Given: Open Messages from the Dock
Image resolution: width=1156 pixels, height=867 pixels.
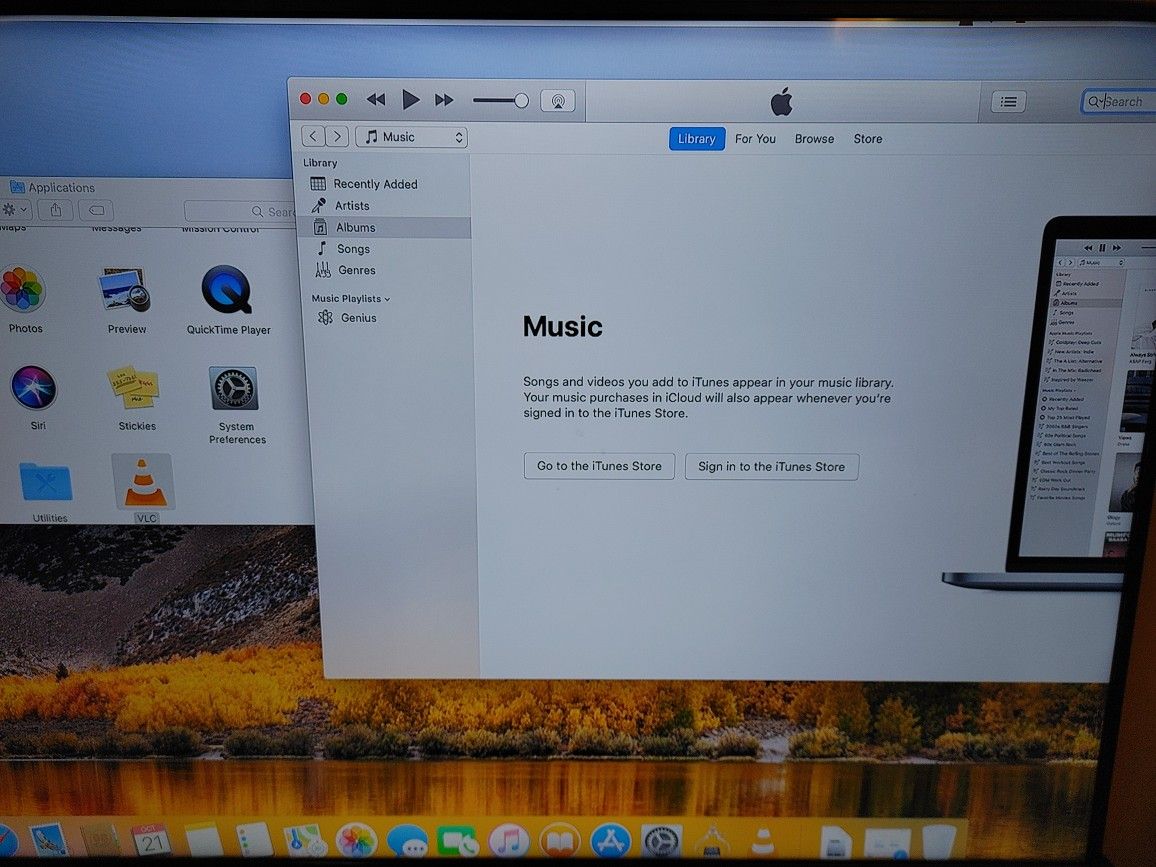Looking at the screenshot, I should coord(408,841).
